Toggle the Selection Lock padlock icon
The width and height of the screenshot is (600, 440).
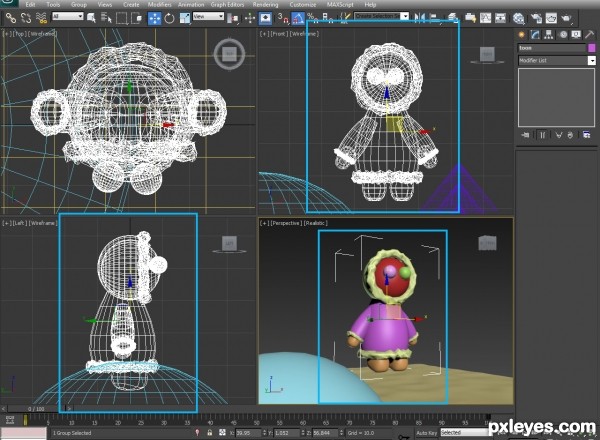[x=210, y=433]
